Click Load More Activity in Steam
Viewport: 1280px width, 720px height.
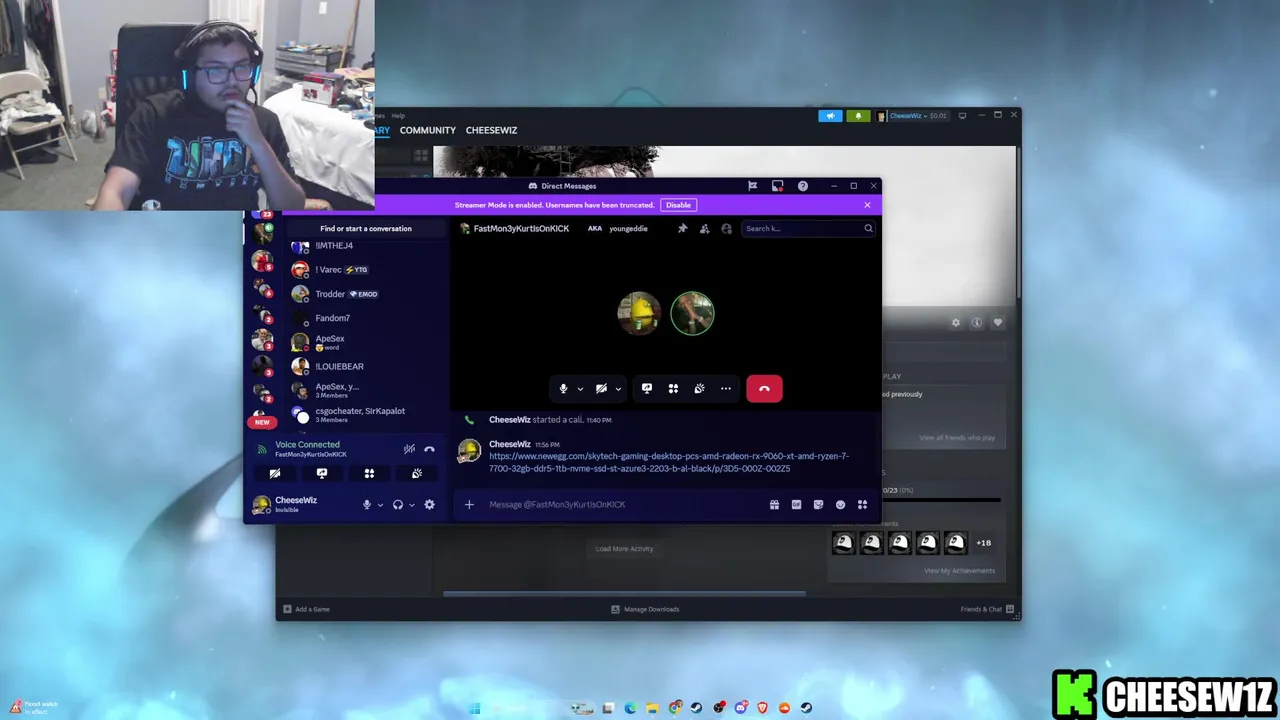tap(624, 549)
